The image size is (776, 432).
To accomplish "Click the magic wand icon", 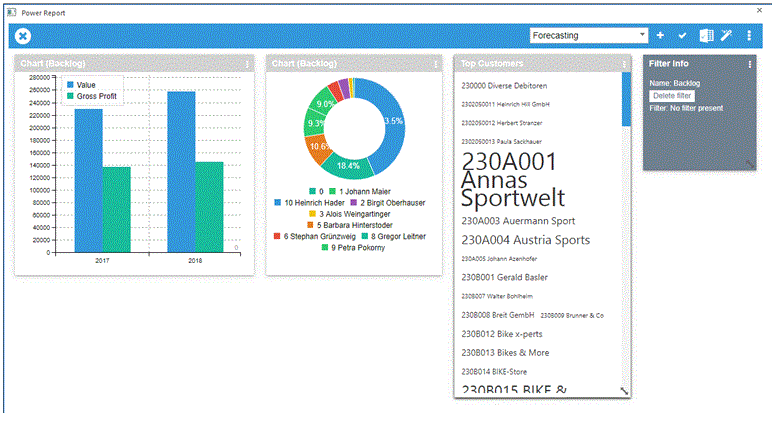I will pos(727,36).
